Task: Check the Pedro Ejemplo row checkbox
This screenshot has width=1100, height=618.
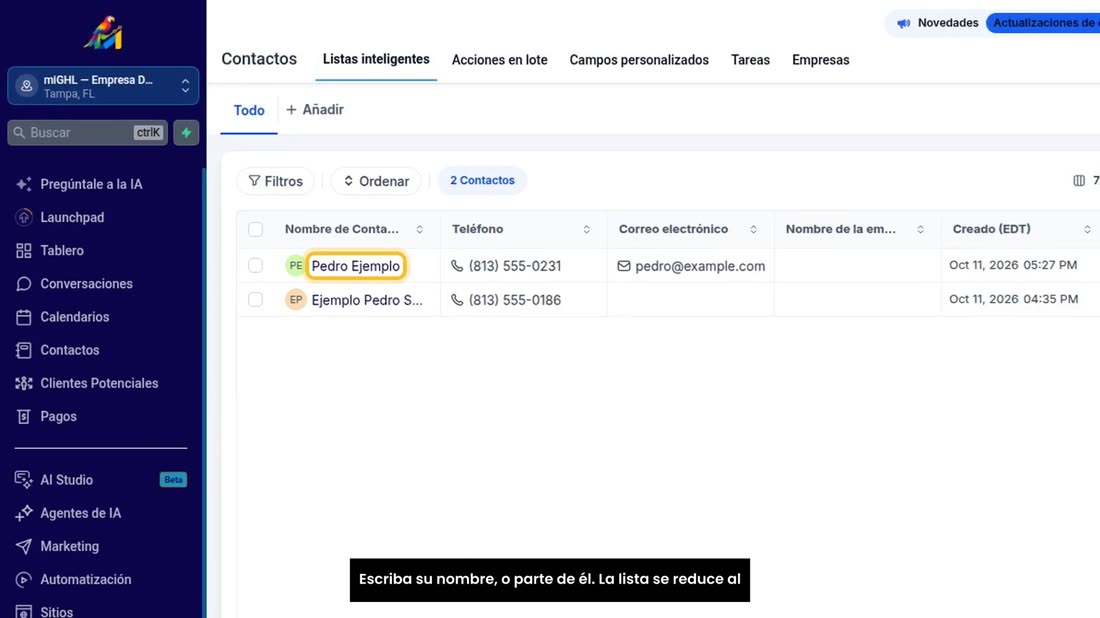Action: tap(255, 266)
